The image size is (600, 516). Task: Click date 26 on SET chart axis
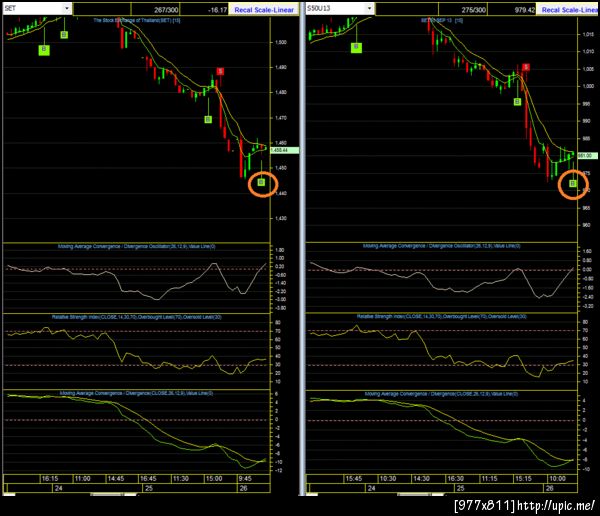(243, 488)
